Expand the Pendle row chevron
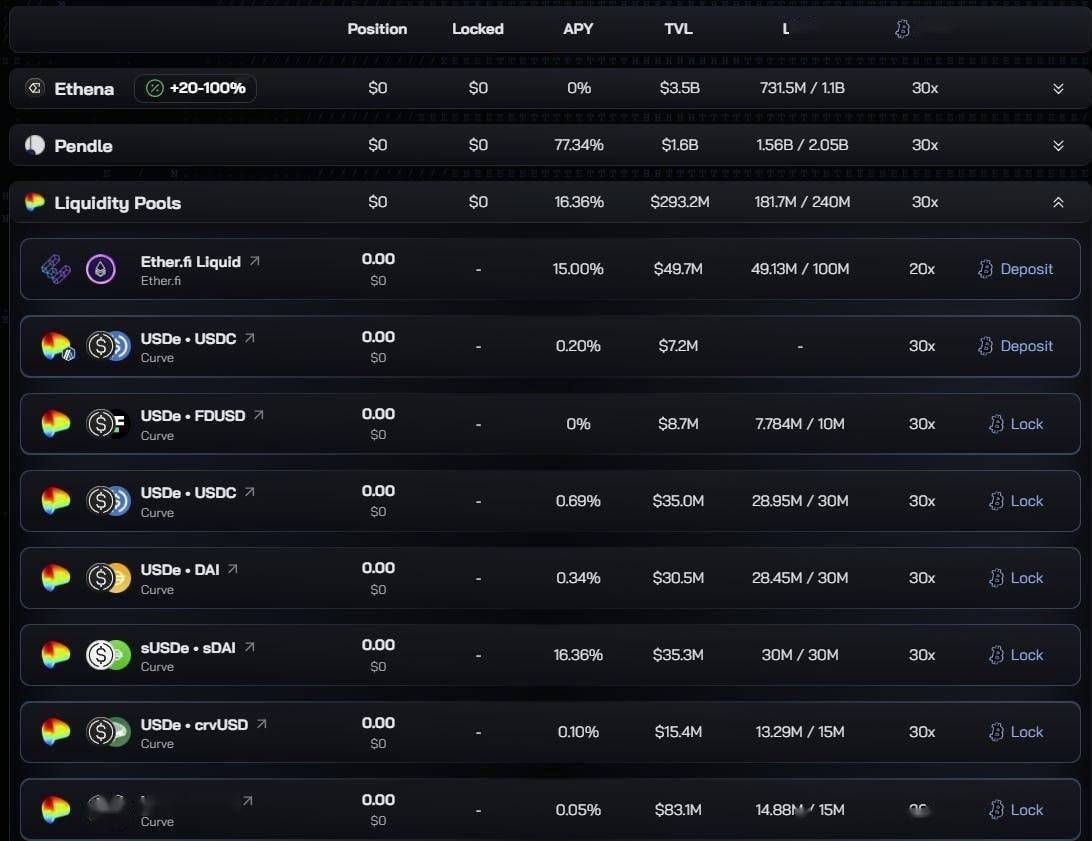 point(1058,146)
